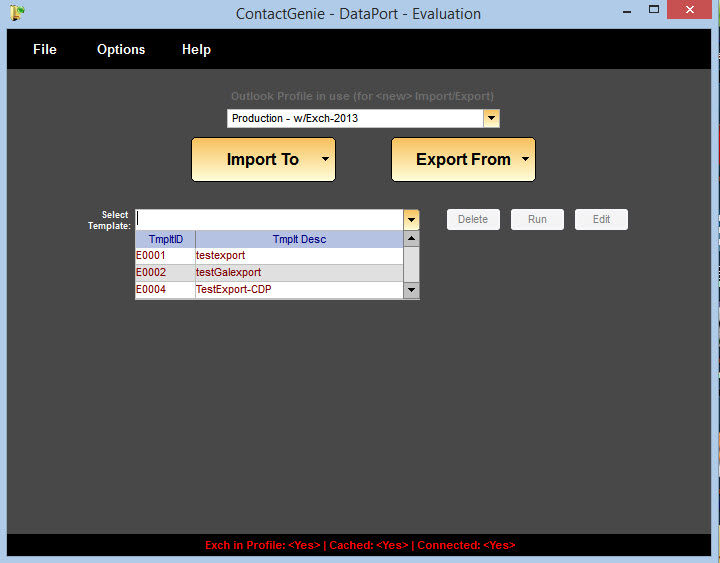Expand the Outlook Profile dropdown arrow
This screenshot has width=720, height=563.
pyautogui.click(x=491, y=118)
